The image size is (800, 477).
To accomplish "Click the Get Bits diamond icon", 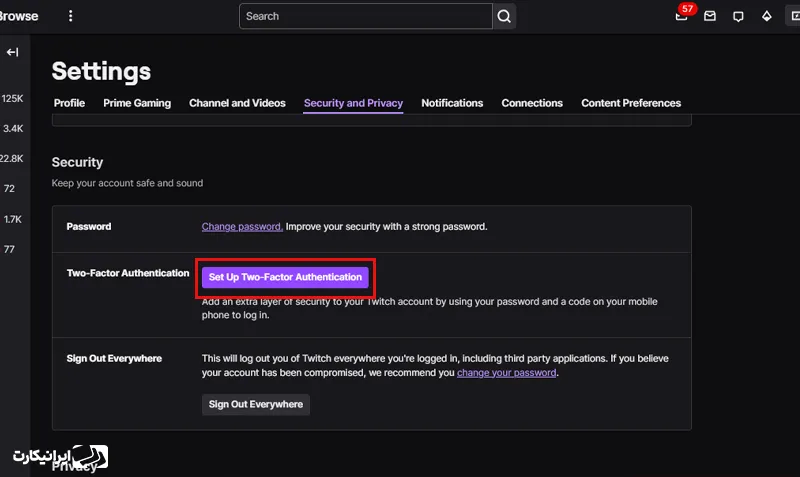I will coord(766,17).
